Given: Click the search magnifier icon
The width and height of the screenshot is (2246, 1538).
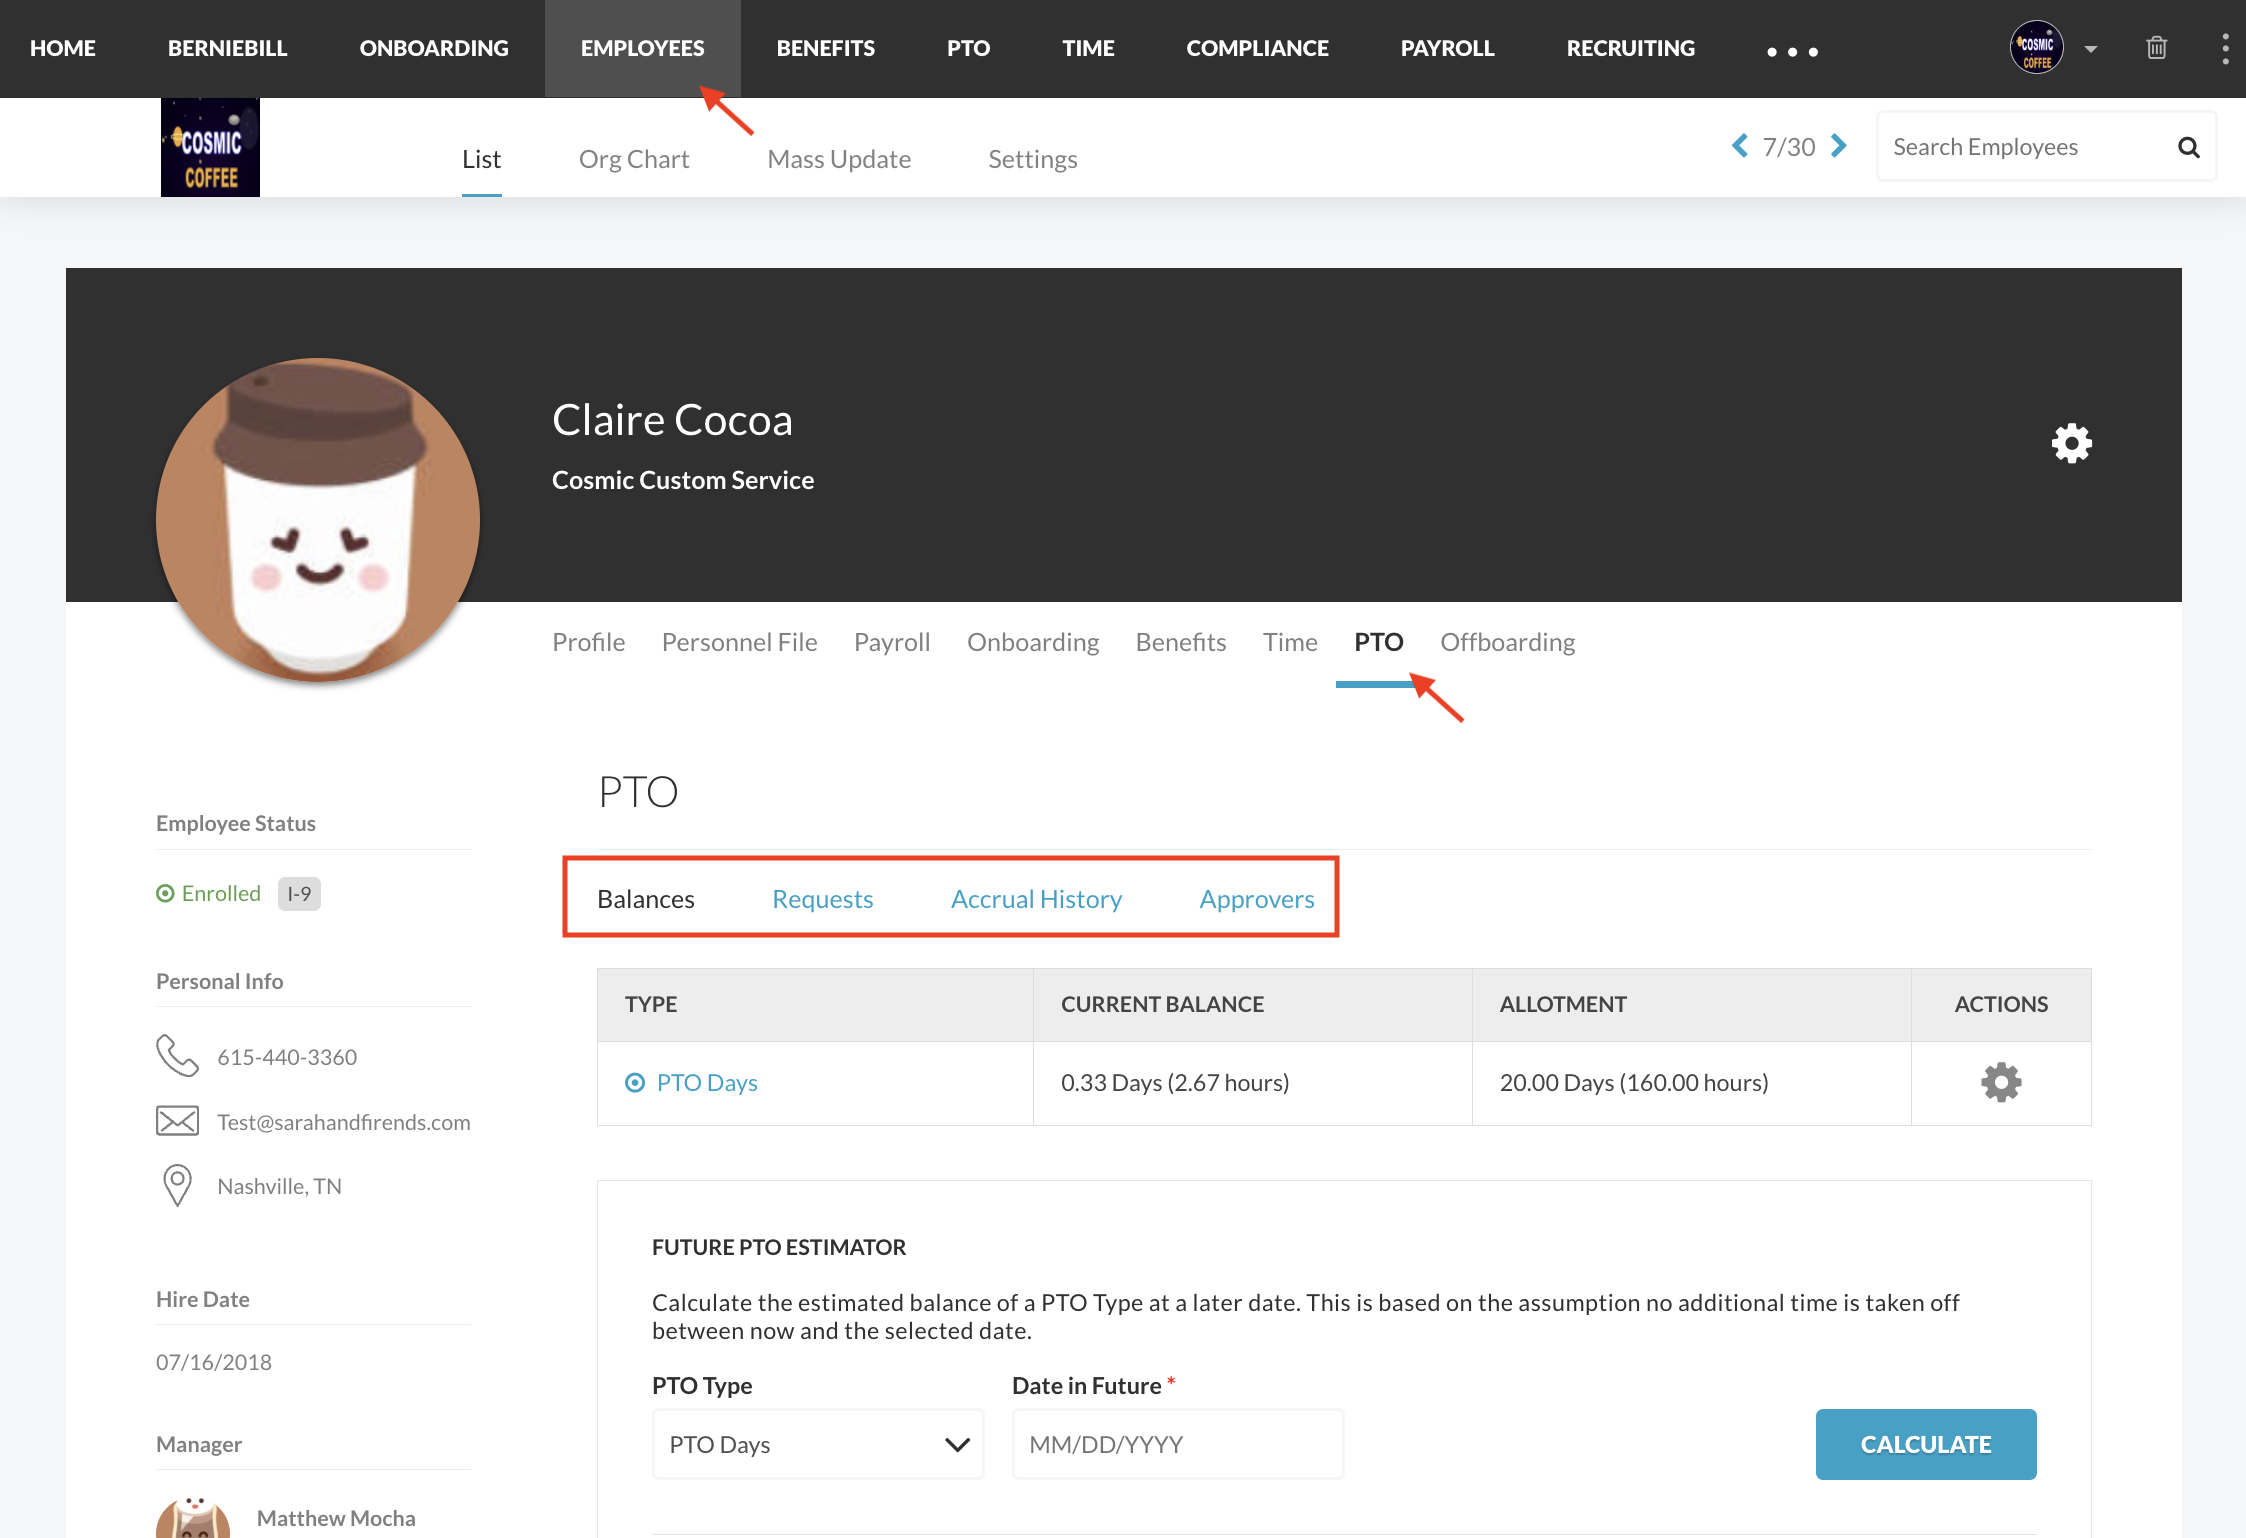Looking at the screenshot, I should click(2188, 148).
